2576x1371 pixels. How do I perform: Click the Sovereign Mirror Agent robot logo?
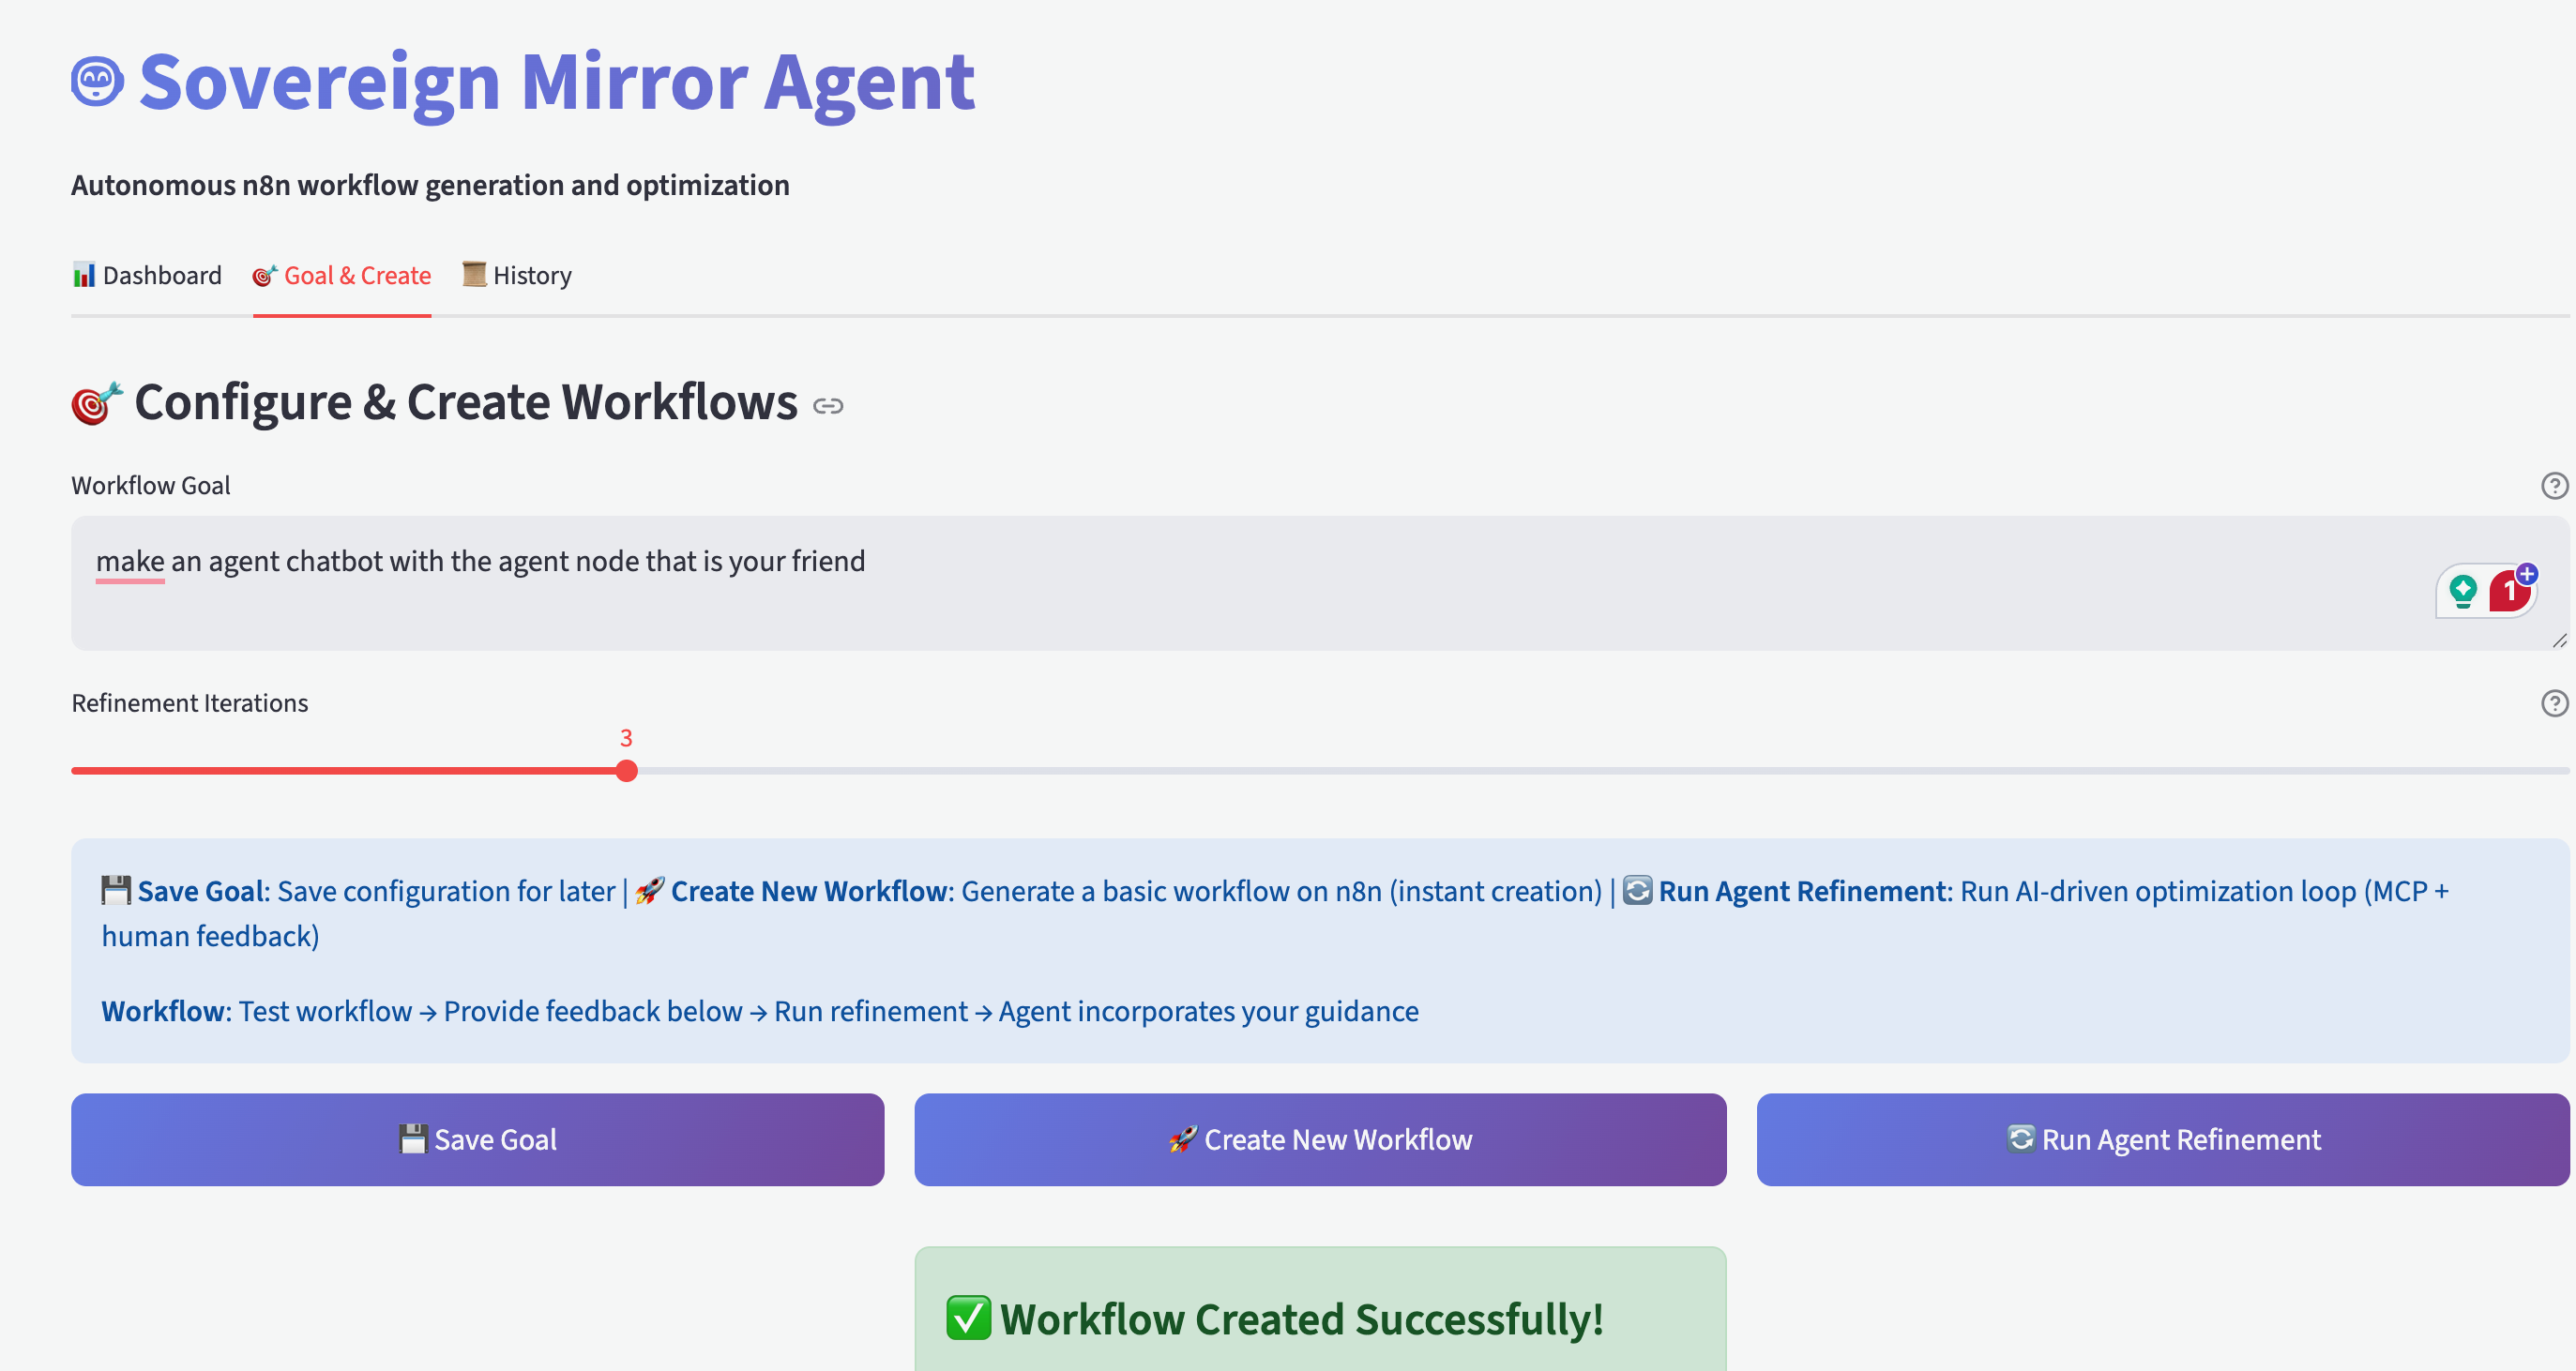click(97, 81)
